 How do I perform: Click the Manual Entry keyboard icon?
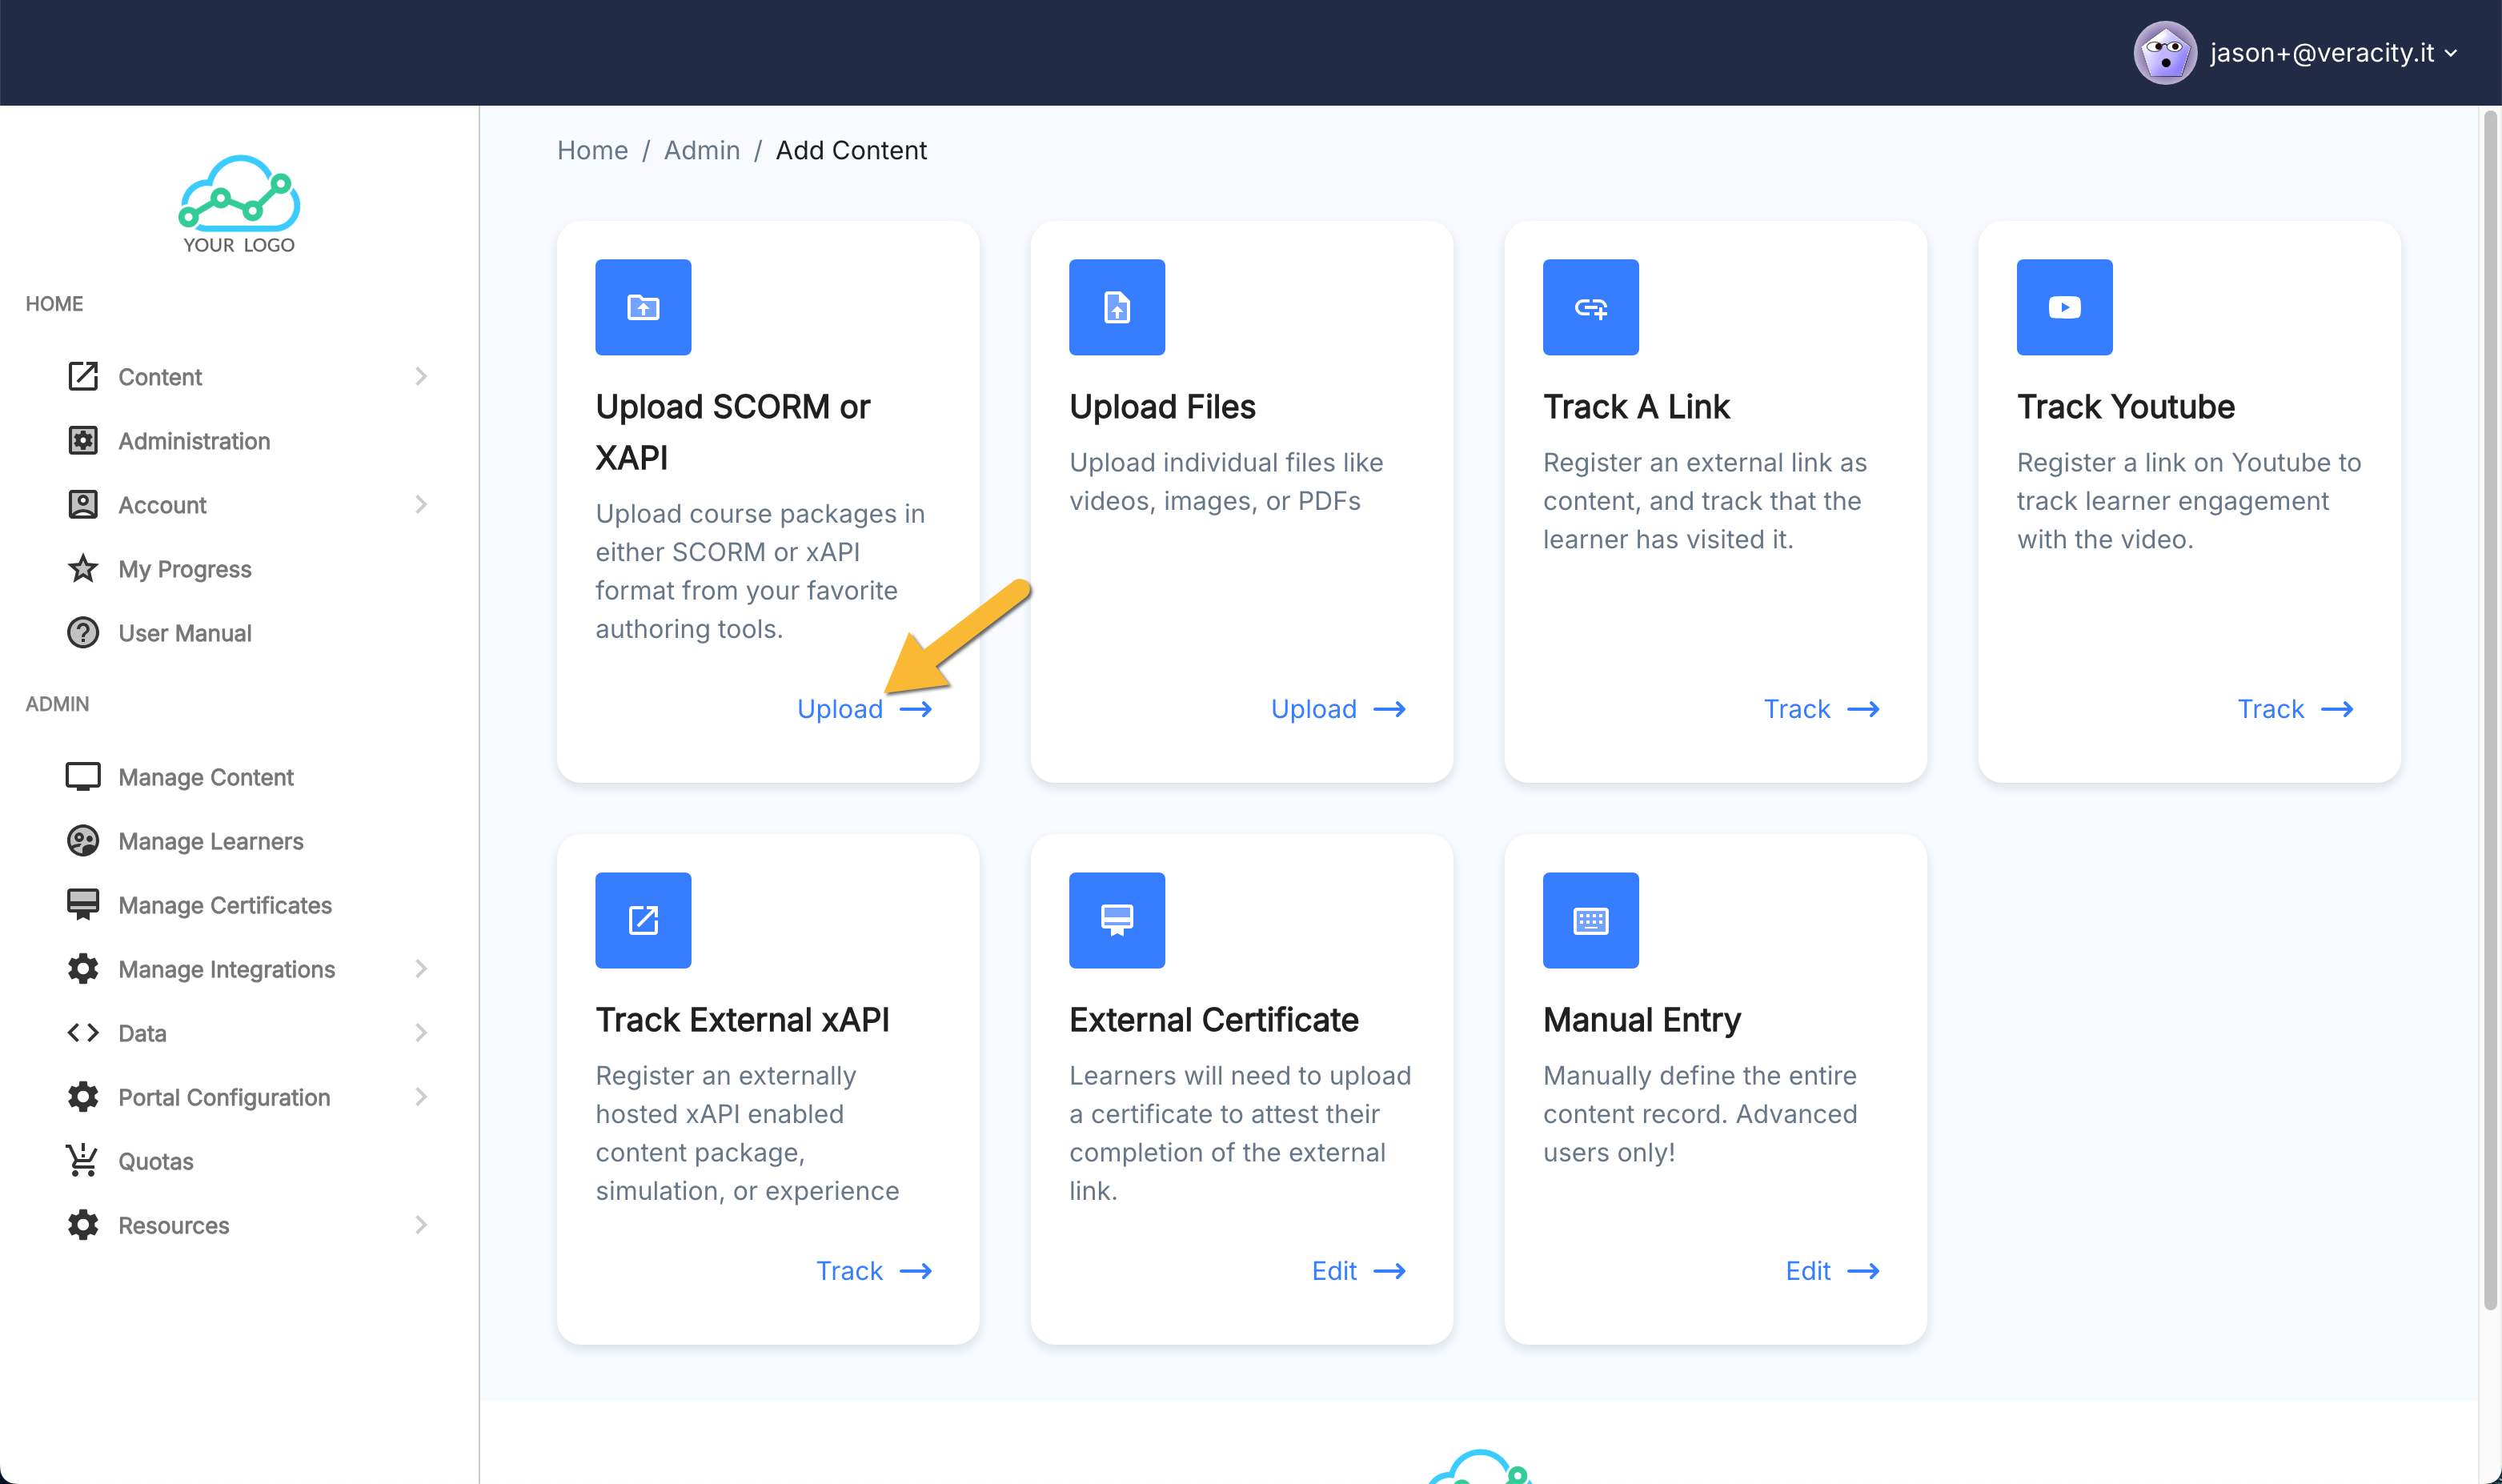(x=1590, y=920)
